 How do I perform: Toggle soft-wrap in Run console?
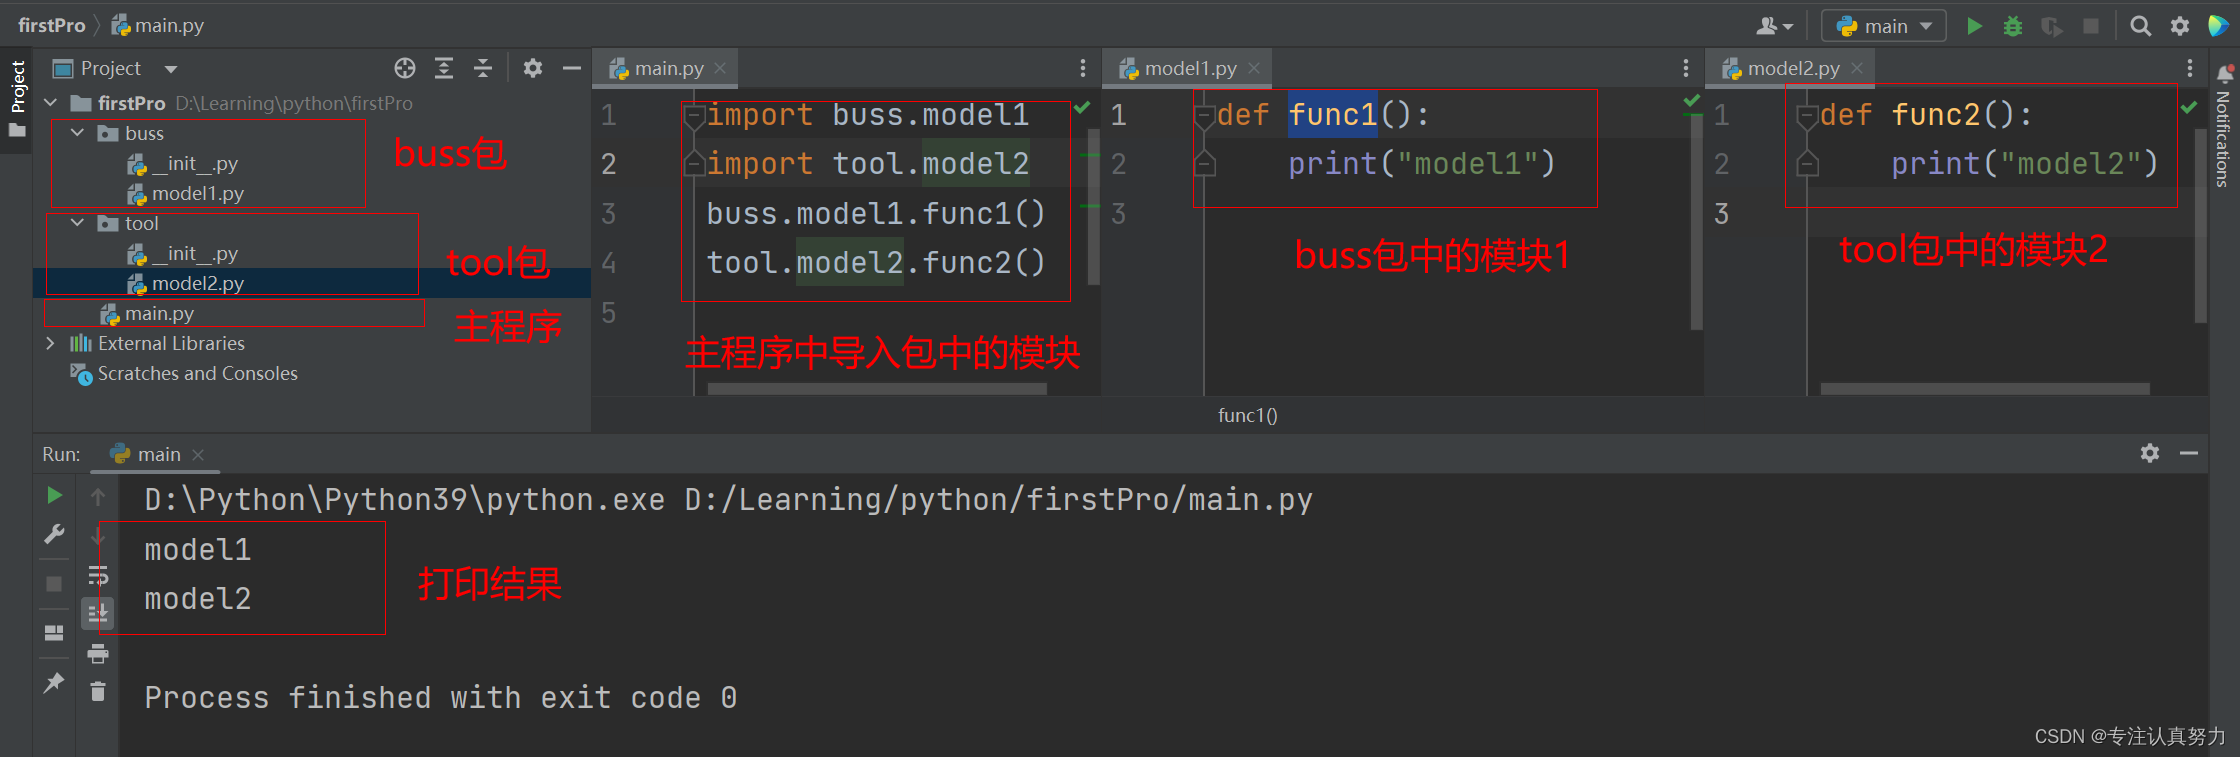[98, 575]
